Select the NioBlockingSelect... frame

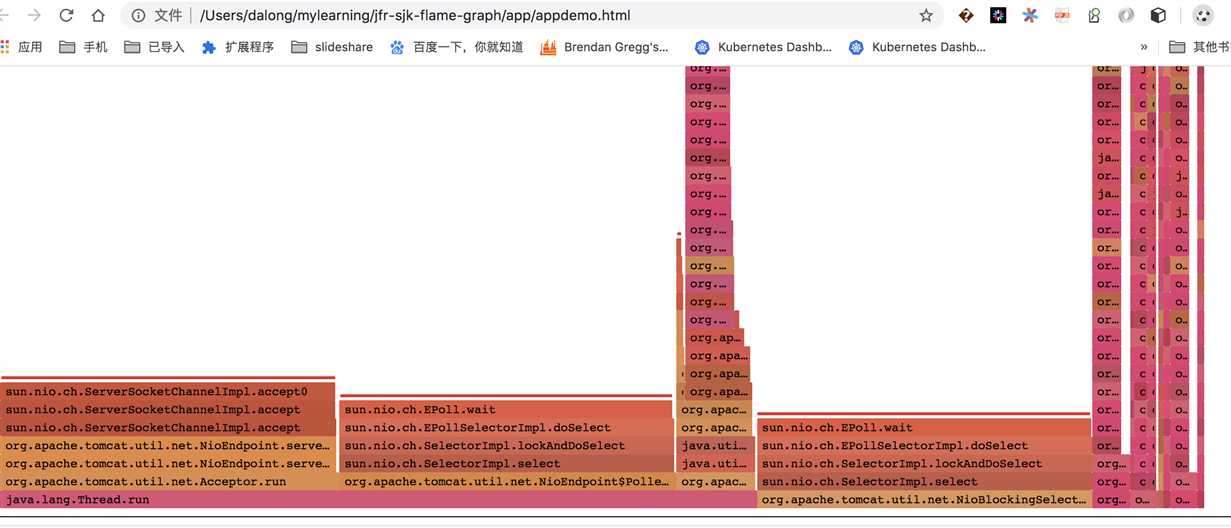coord(924,499)
